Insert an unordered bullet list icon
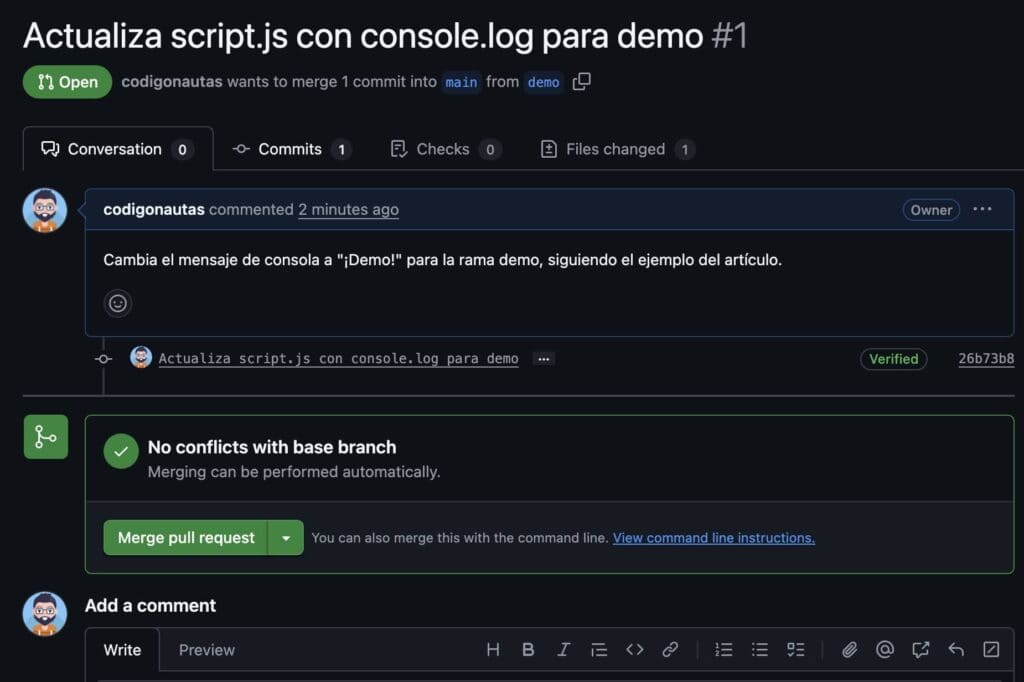 [x=760, y=649]
